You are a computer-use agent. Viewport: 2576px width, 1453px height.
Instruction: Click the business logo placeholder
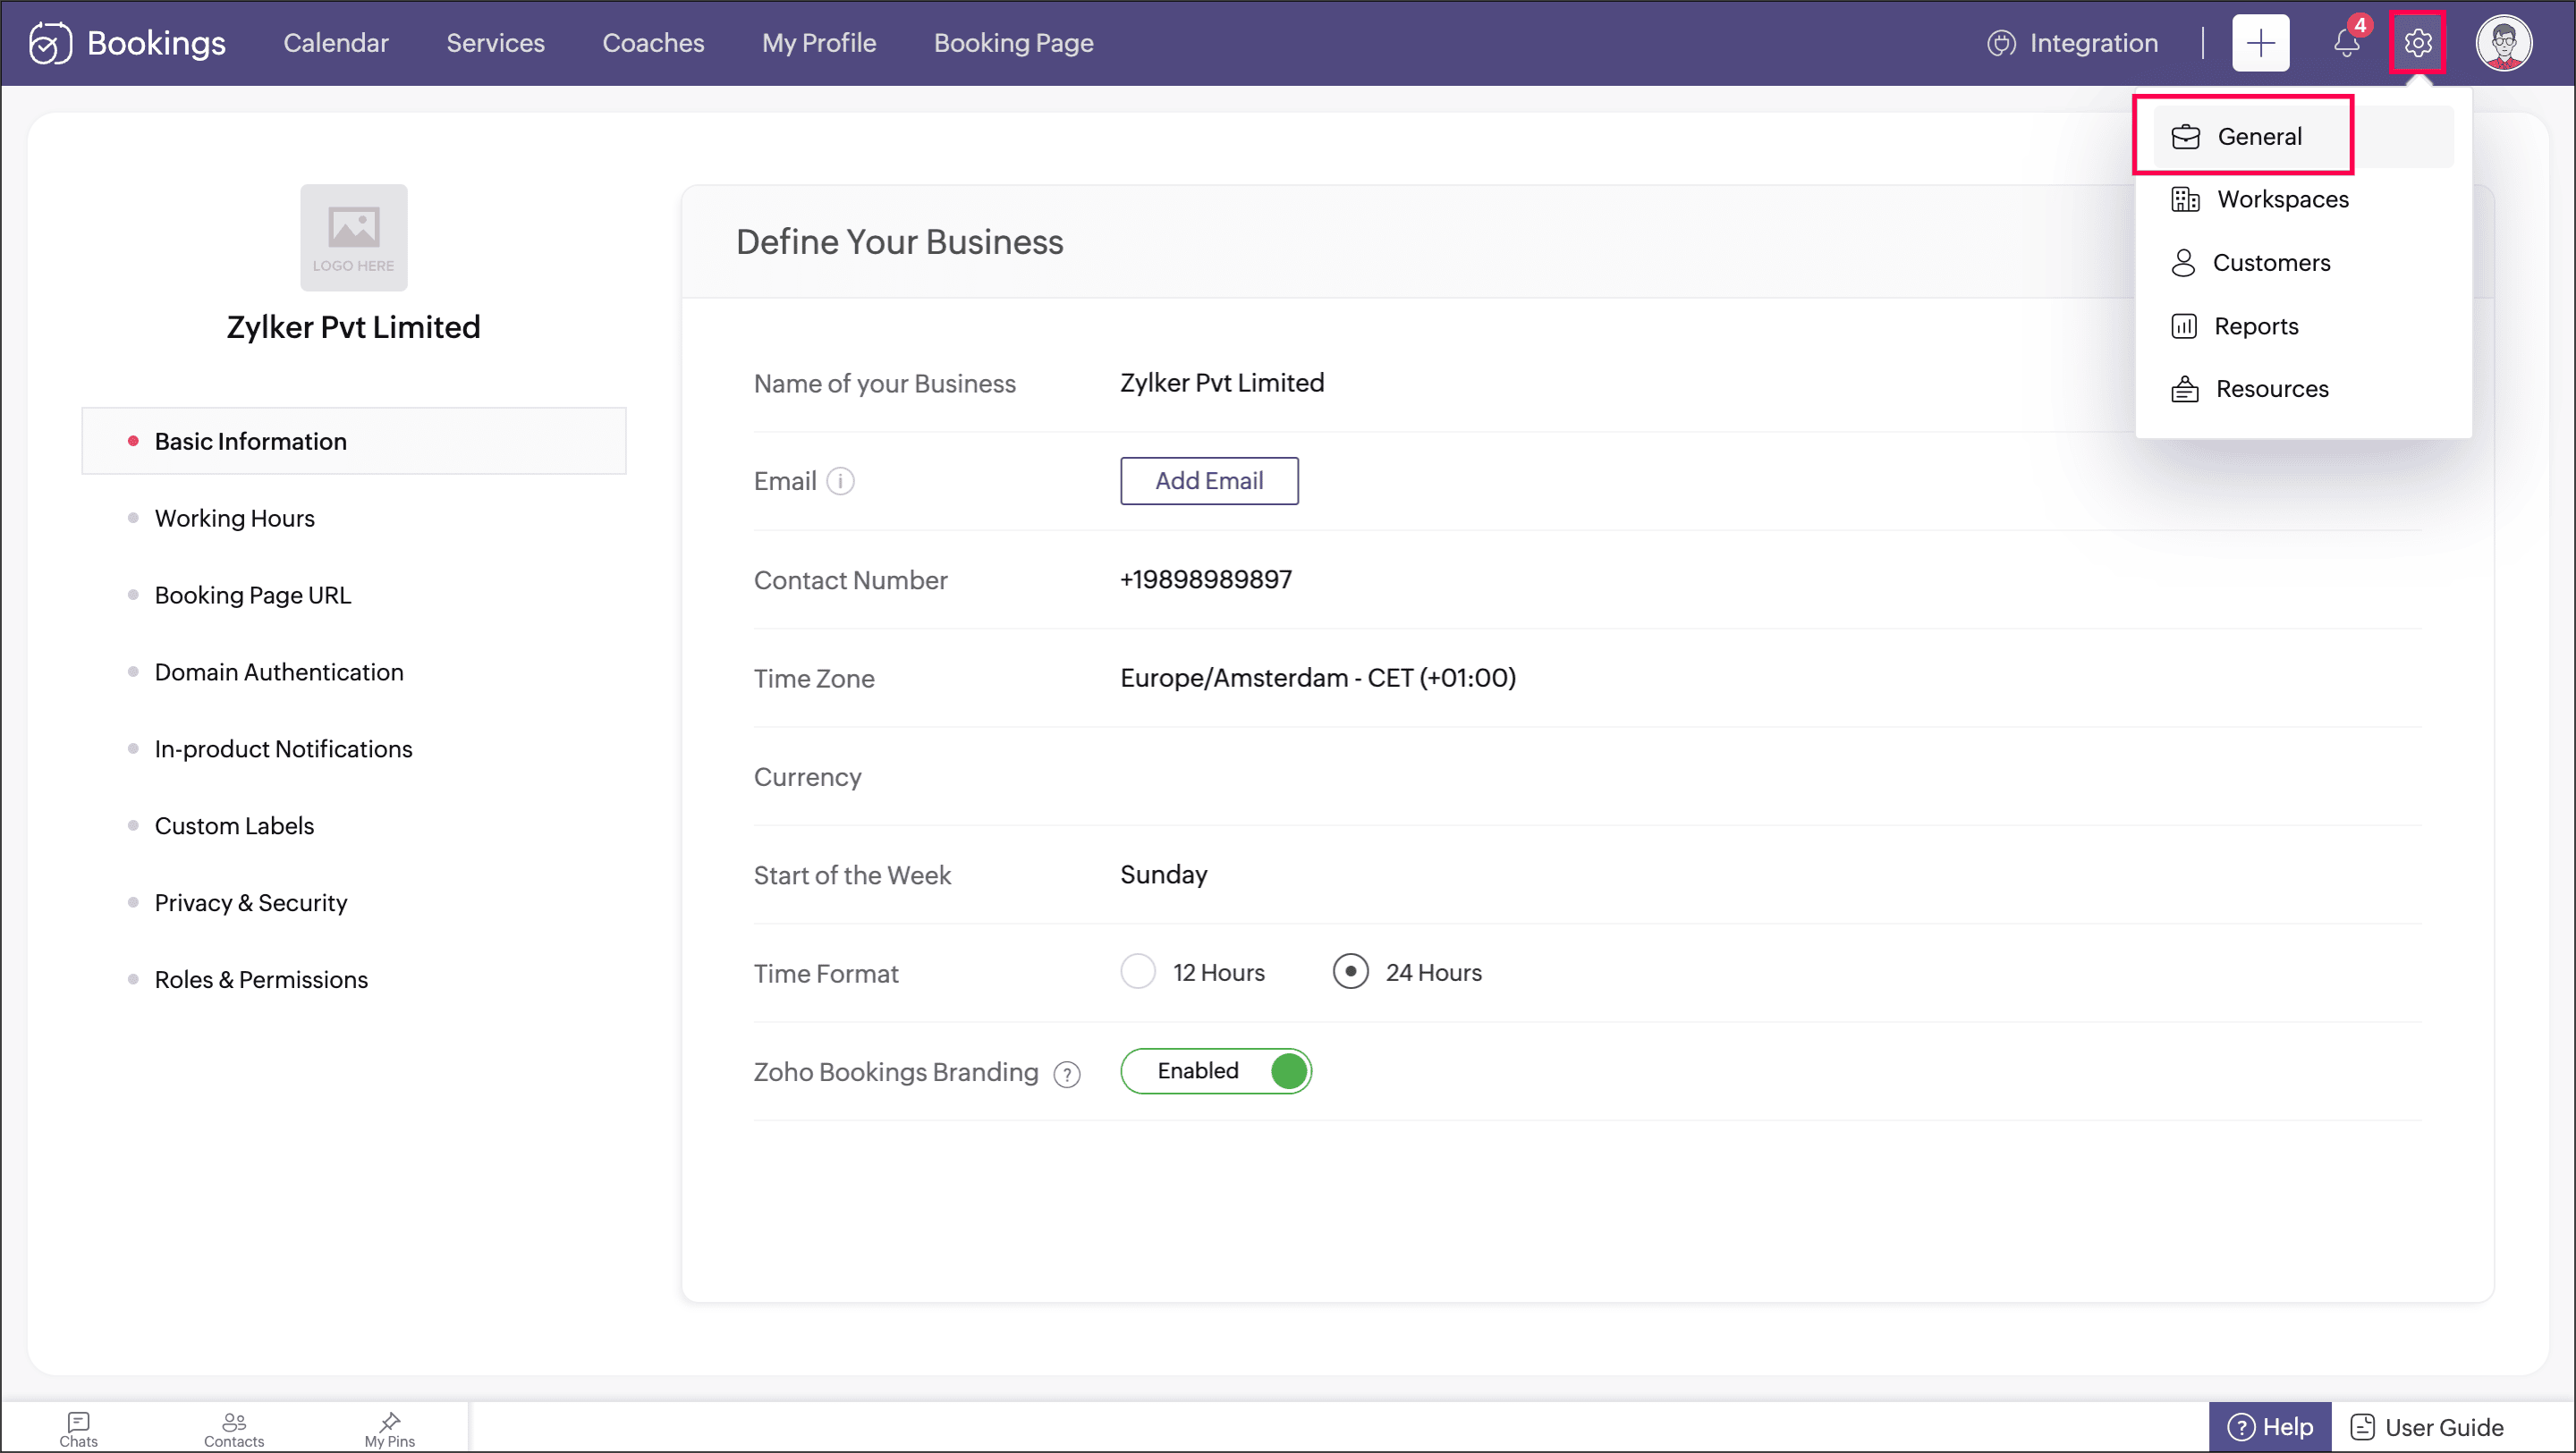353,237
